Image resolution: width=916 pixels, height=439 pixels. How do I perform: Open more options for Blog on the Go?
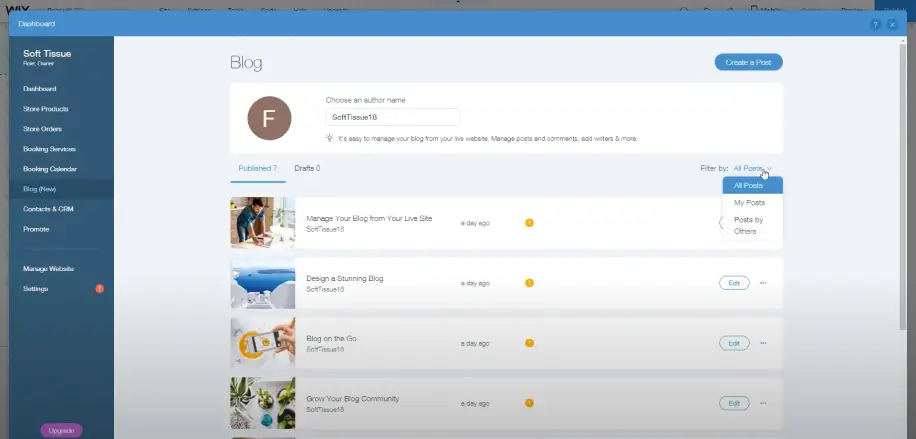click(763, 343)
